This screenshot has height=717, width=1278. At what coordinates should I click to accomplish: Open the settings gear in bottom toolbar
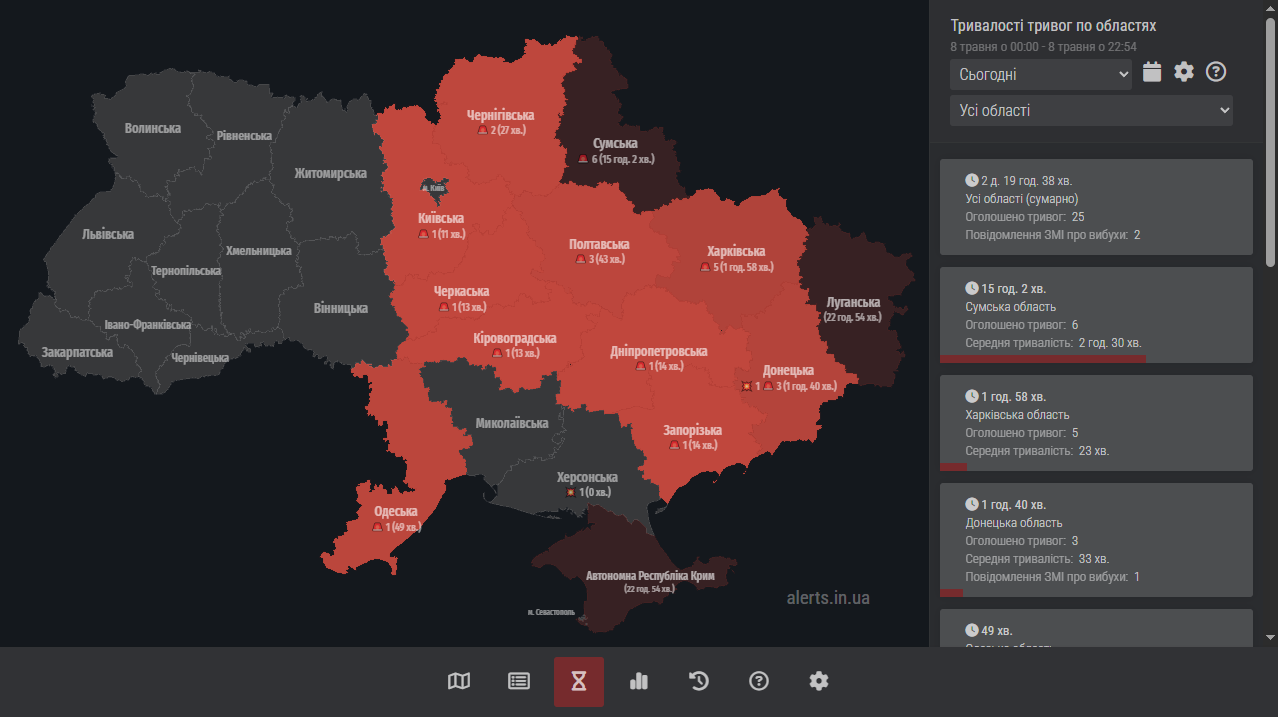819,681
